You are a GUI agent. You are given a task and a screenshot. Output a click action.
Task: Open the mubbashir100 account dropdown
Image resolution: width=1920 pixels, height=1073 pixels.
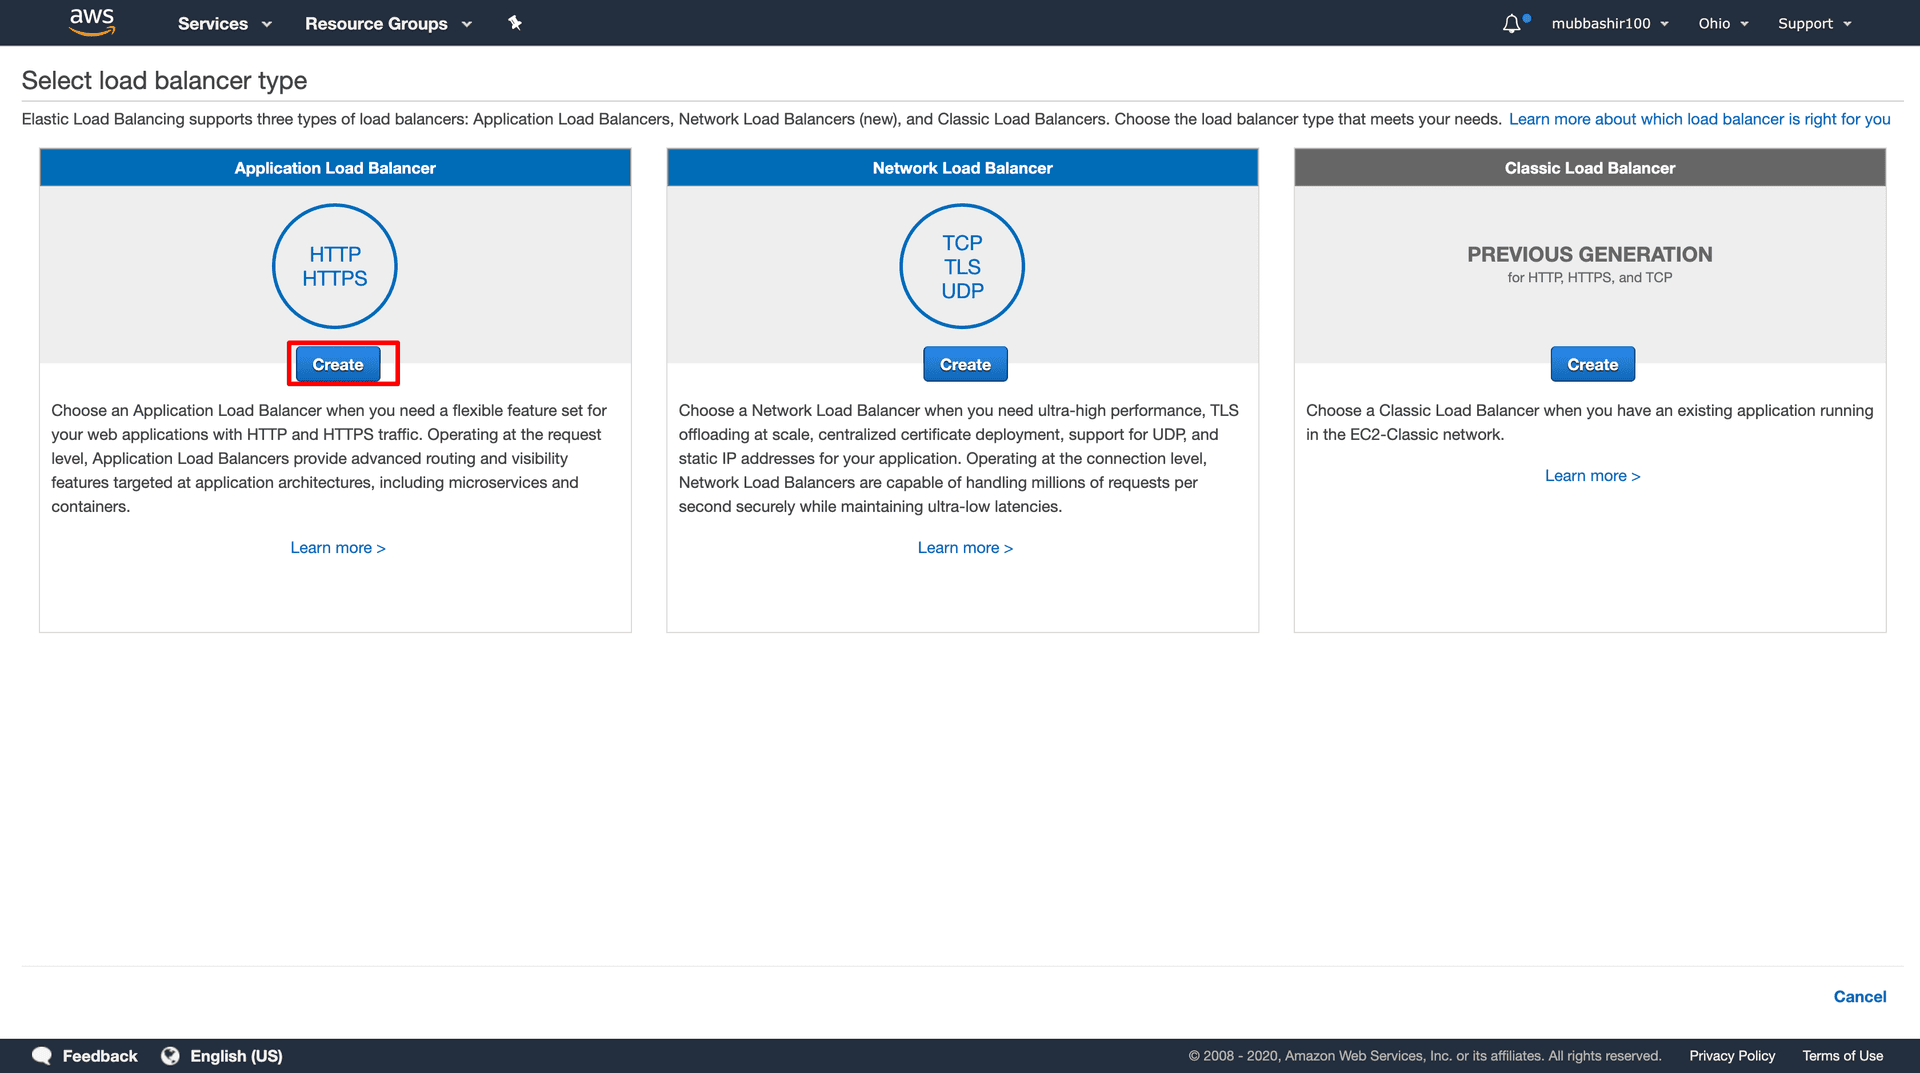[x=1610, y=23]
